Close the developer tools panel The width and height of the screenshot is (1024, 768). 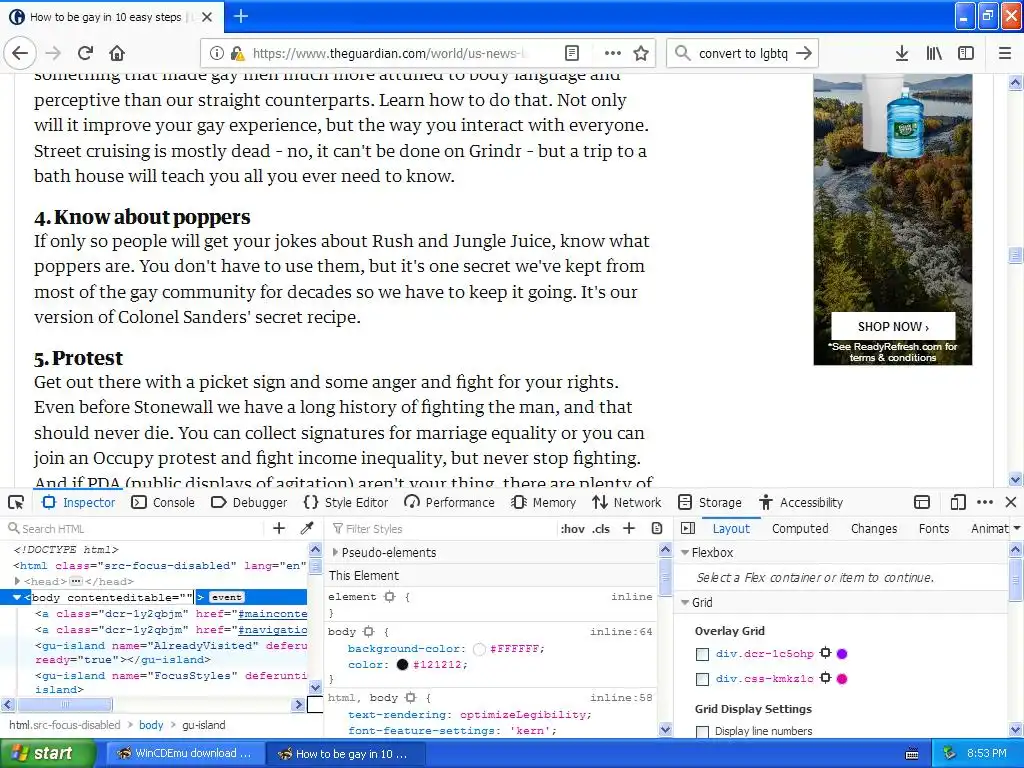coord(1011,502)
